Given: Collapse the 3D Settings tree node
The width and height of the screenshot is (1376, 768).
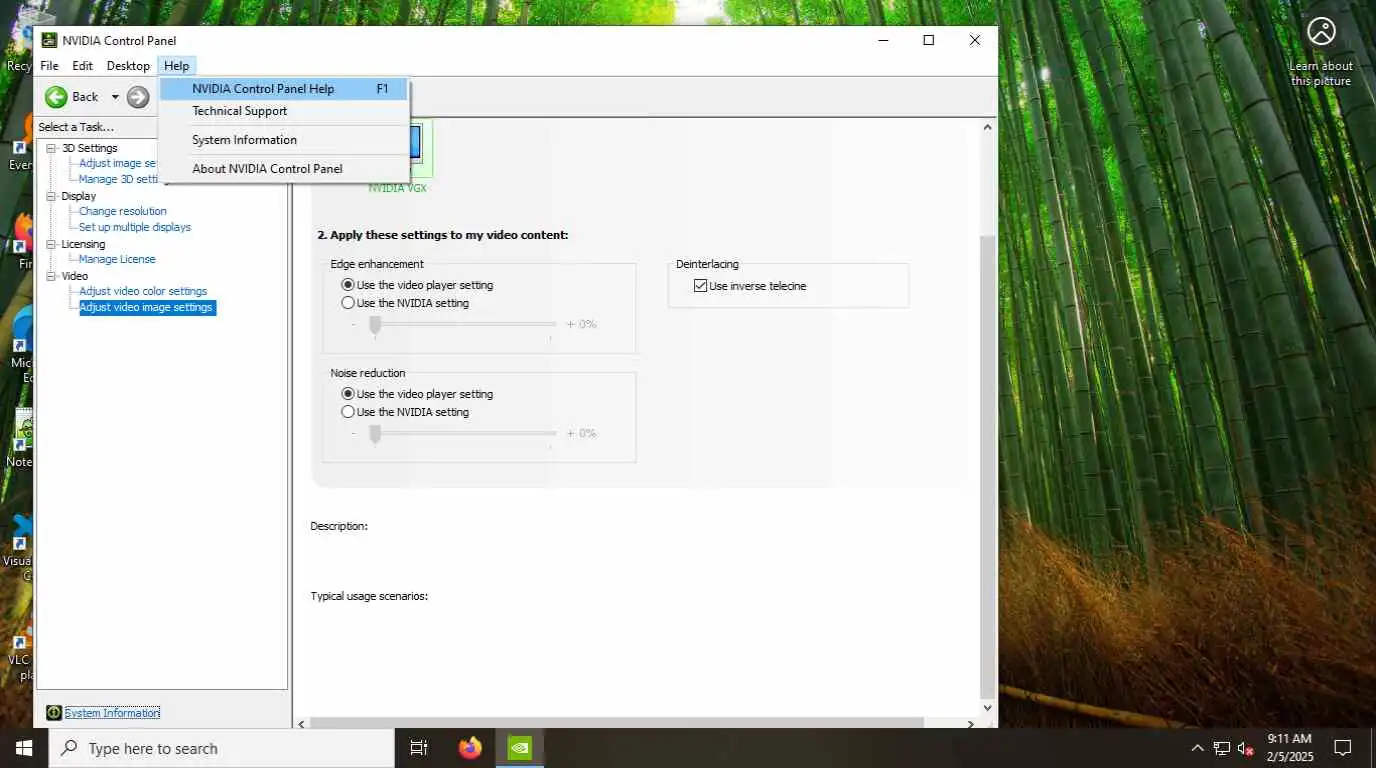Looking at the screenshot, I should pyautogui.click(x=52, y=148).
